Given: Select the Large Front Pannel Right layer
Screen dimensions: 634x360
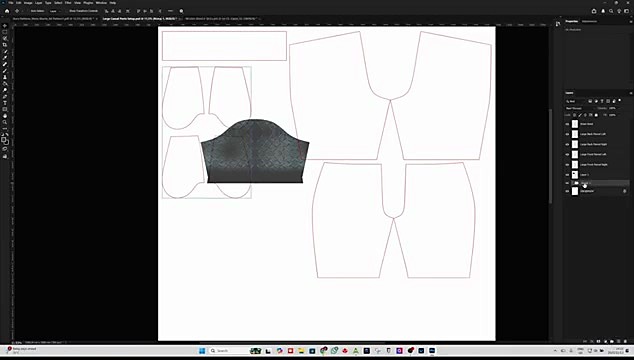Looking at the screenshot, I should pyautogui.click(x=594, y=165).
